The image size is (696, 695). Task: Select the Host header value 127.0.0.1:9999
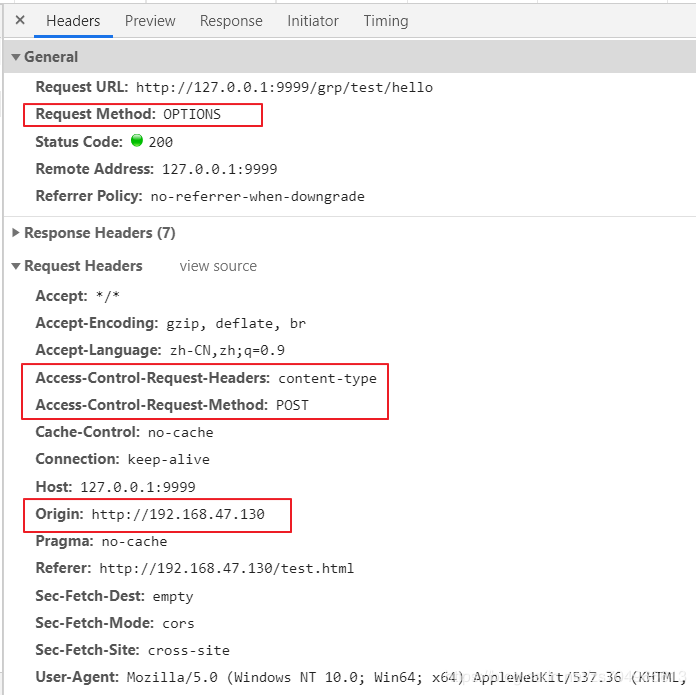(138, 487)
